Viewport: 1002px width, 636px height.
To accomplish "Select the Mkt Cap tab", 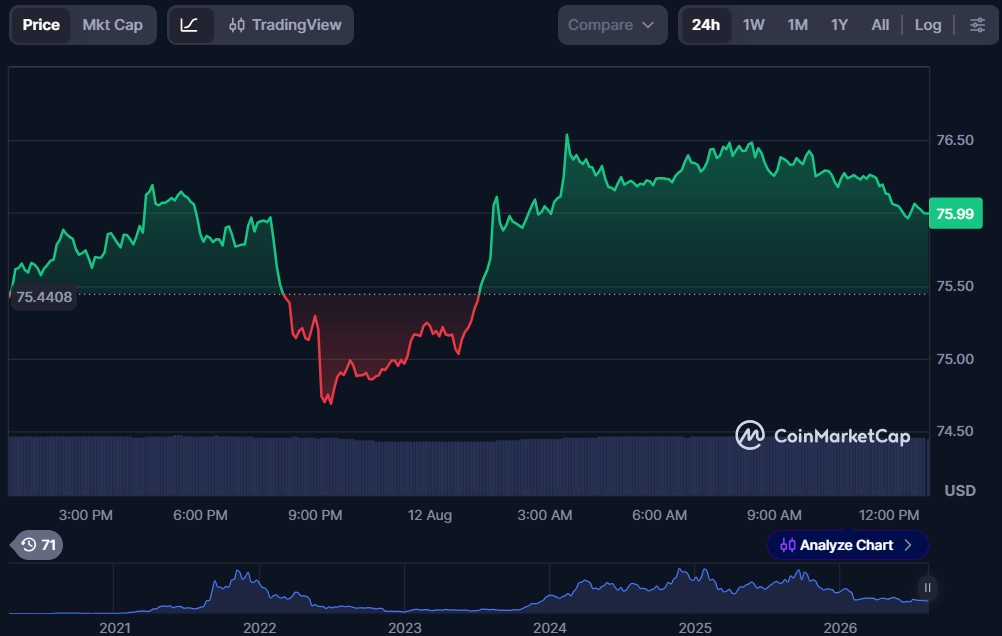I will click(112, 25).
